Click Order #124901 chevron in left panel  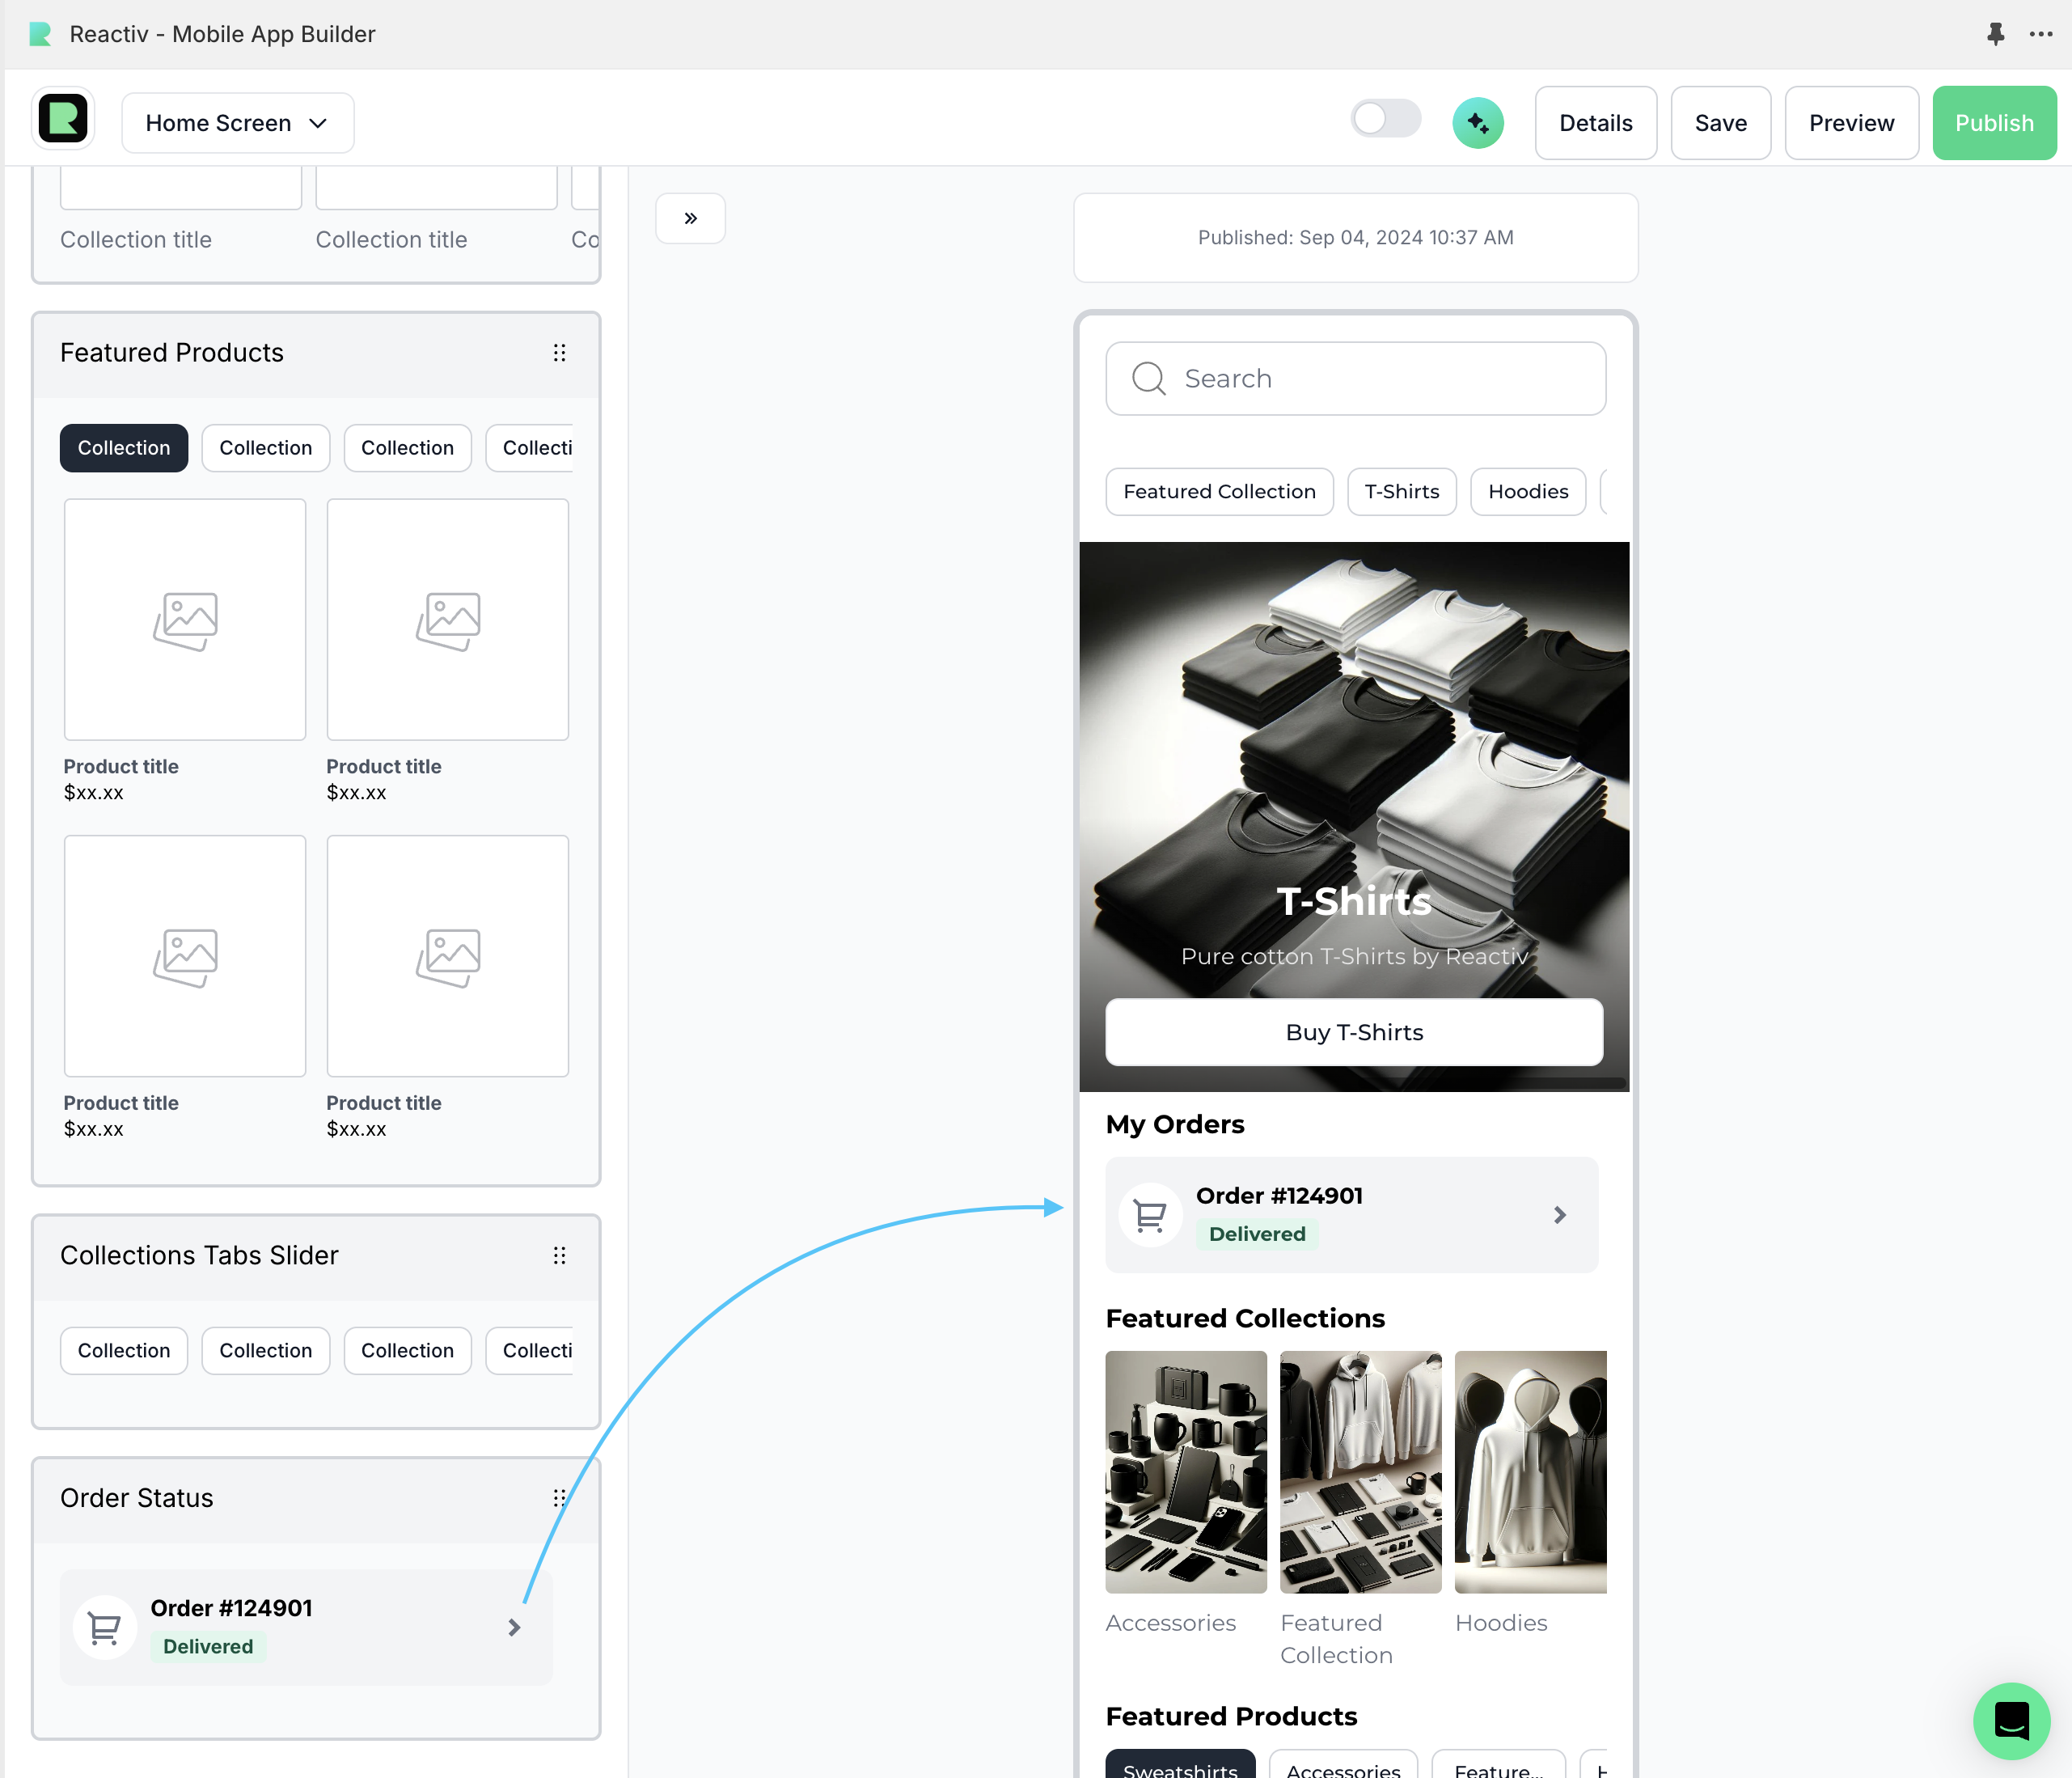pos(514,1627)
